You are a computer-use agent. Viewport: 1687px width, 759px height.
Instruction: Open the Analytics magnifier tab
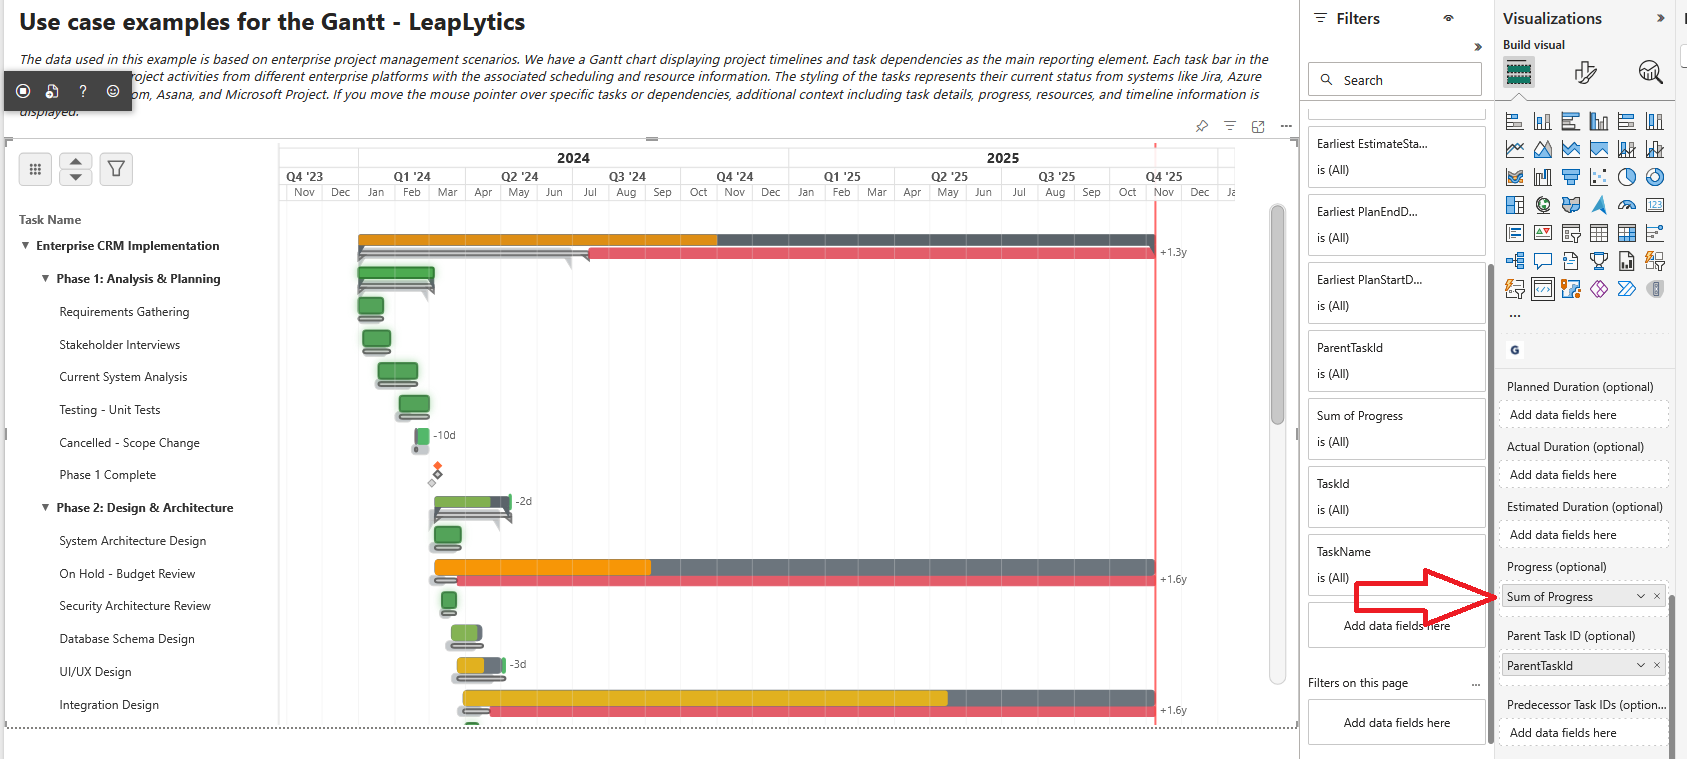click(x=1650, y=72)
